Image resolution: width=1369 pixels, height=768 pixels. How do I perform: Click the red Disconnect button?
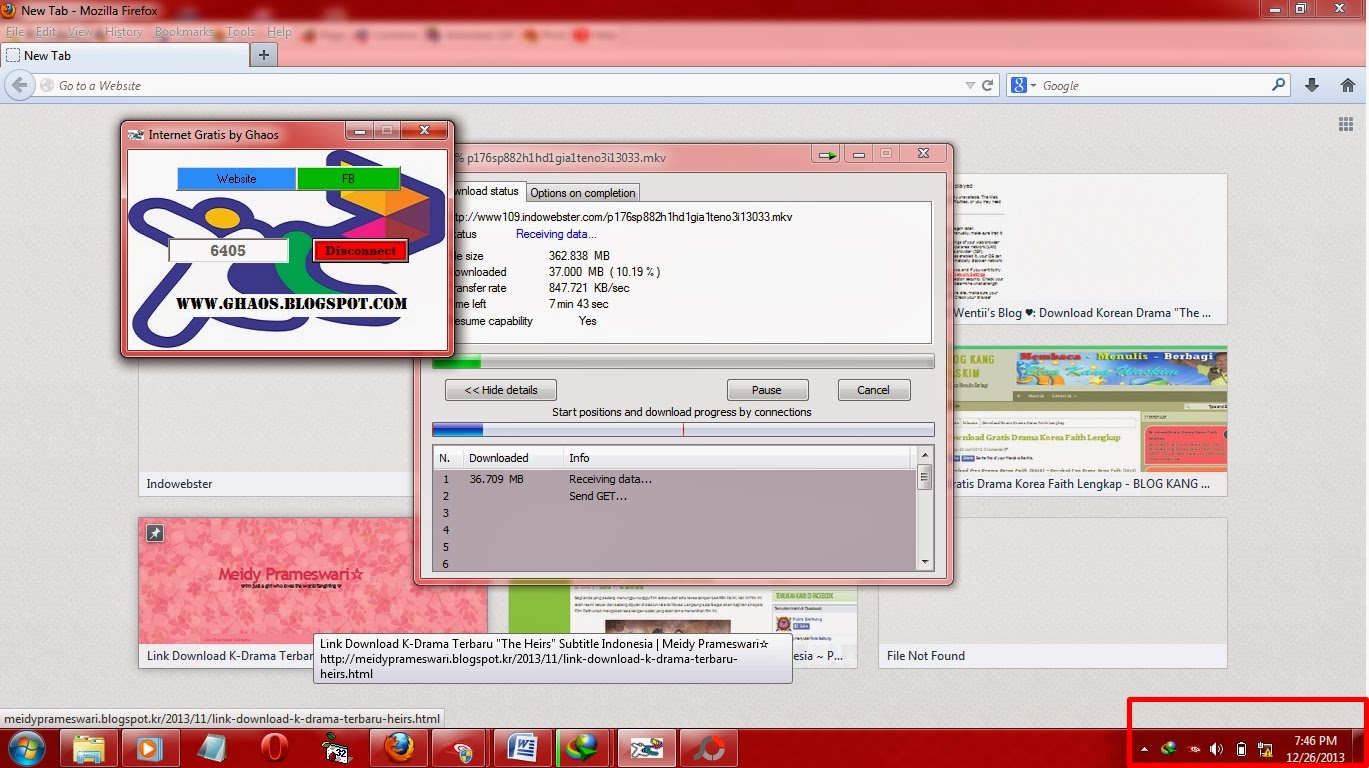click(360, 251)
